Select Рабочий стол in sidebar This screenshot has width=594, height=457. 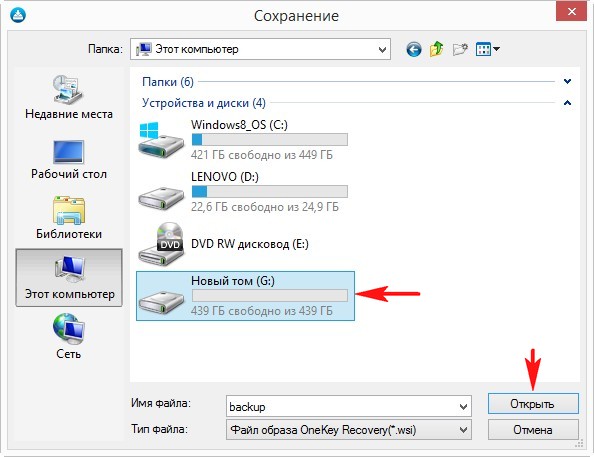(x=69, y=159)
